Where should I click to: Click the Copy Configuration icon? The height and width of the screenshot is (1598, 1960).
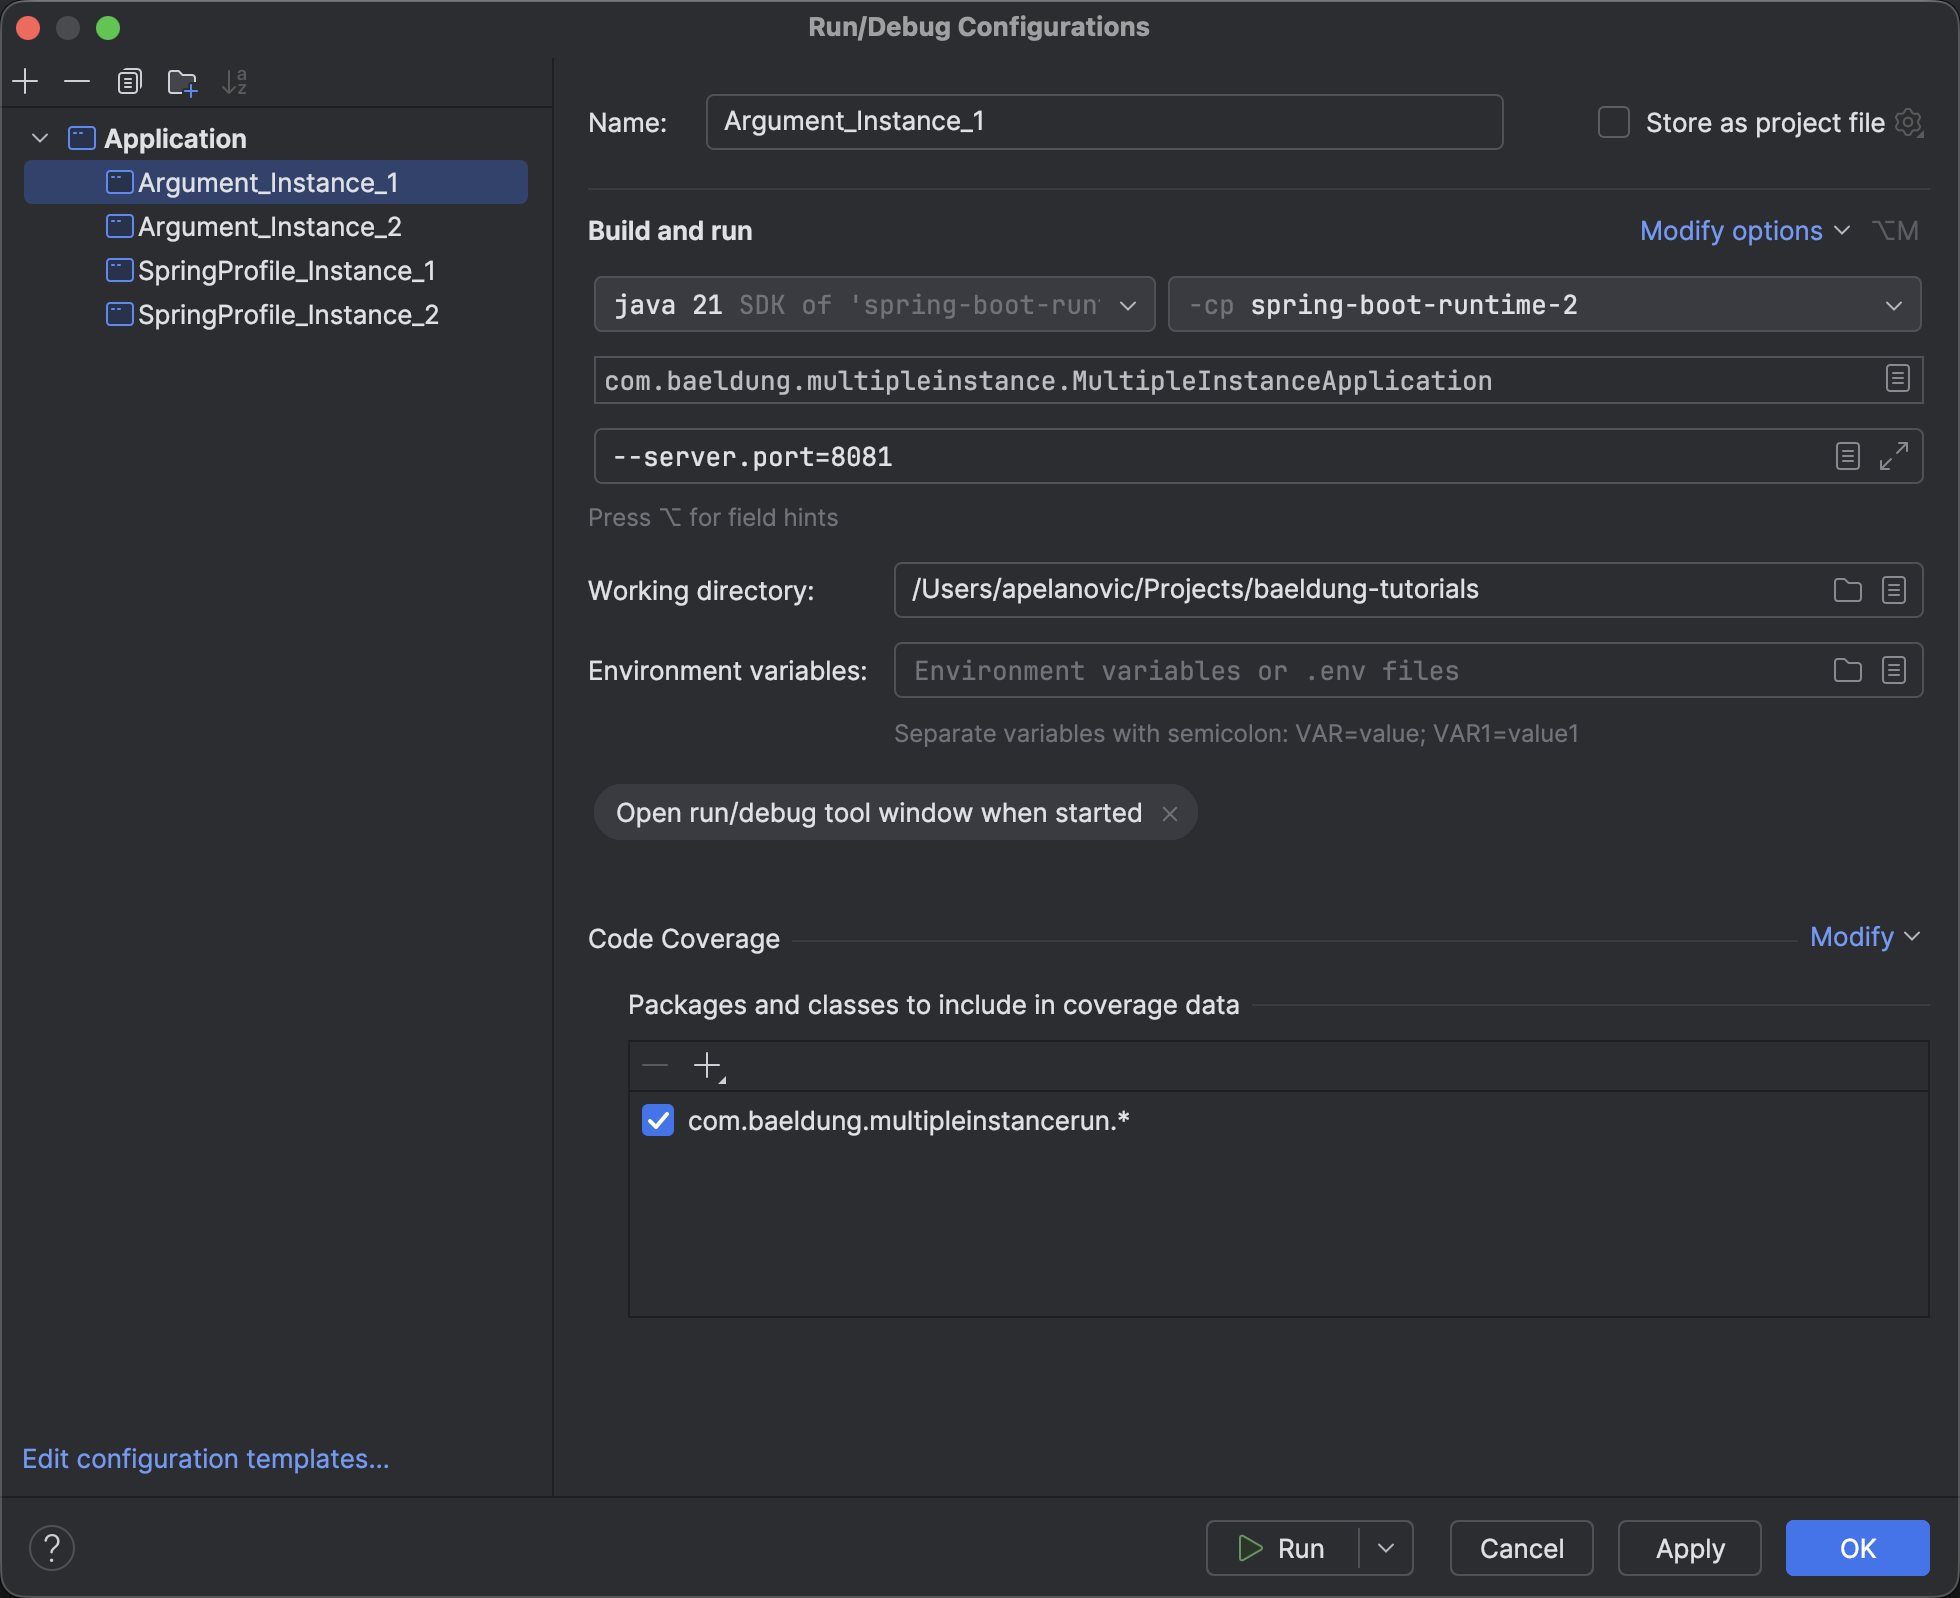coord(129,81)
